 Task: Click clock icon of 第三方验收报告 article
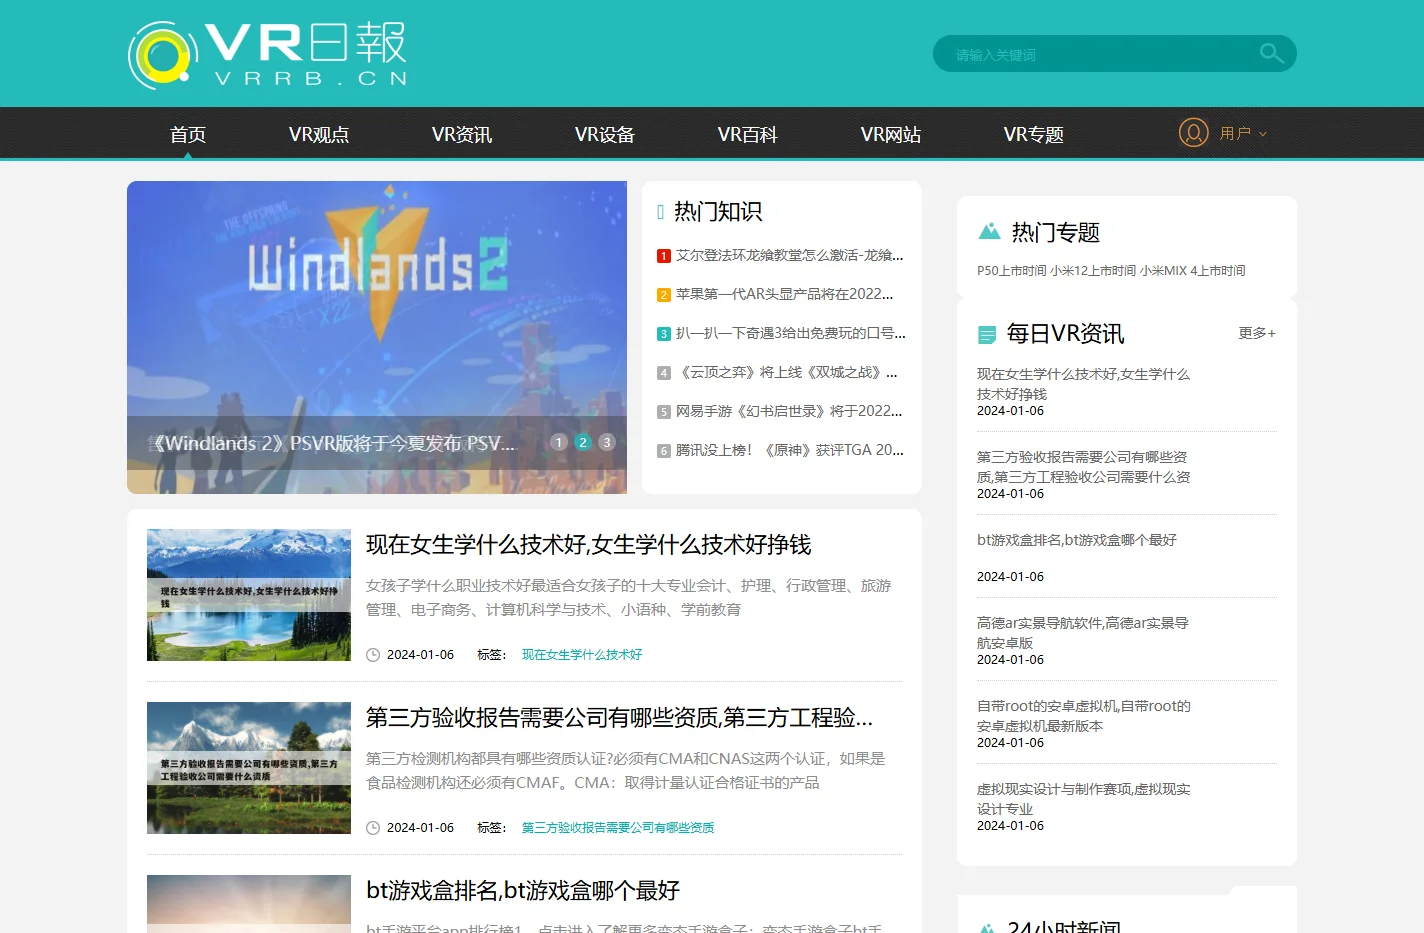point(373,828)
